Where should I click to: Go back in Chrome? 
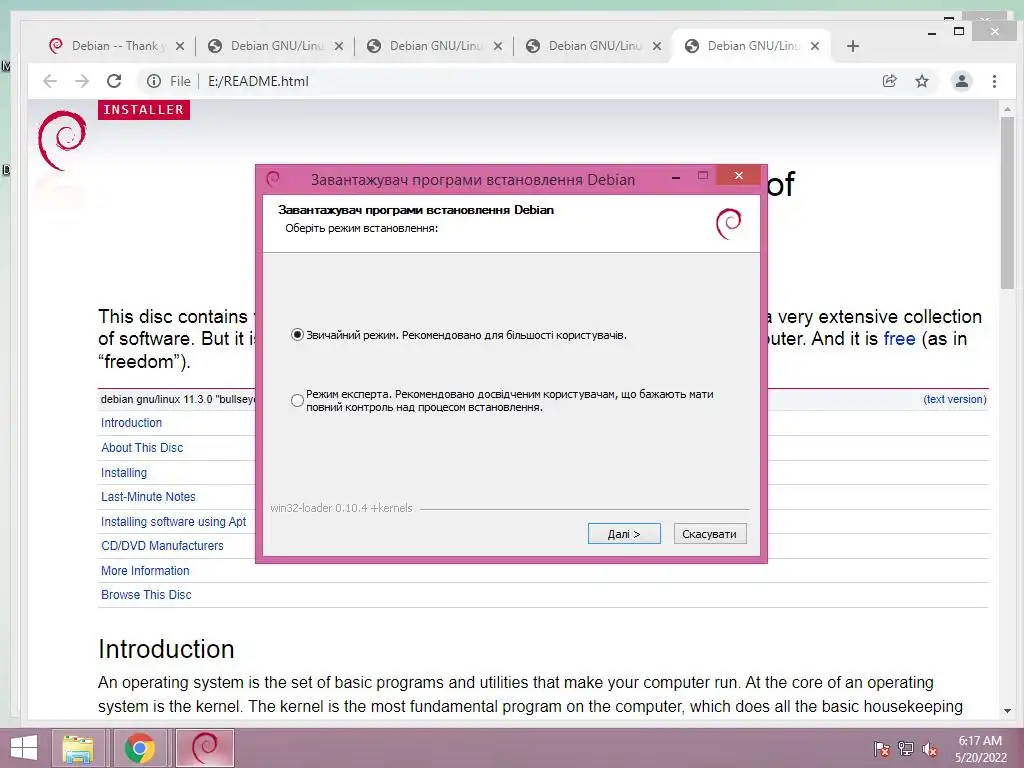[50, 81]
